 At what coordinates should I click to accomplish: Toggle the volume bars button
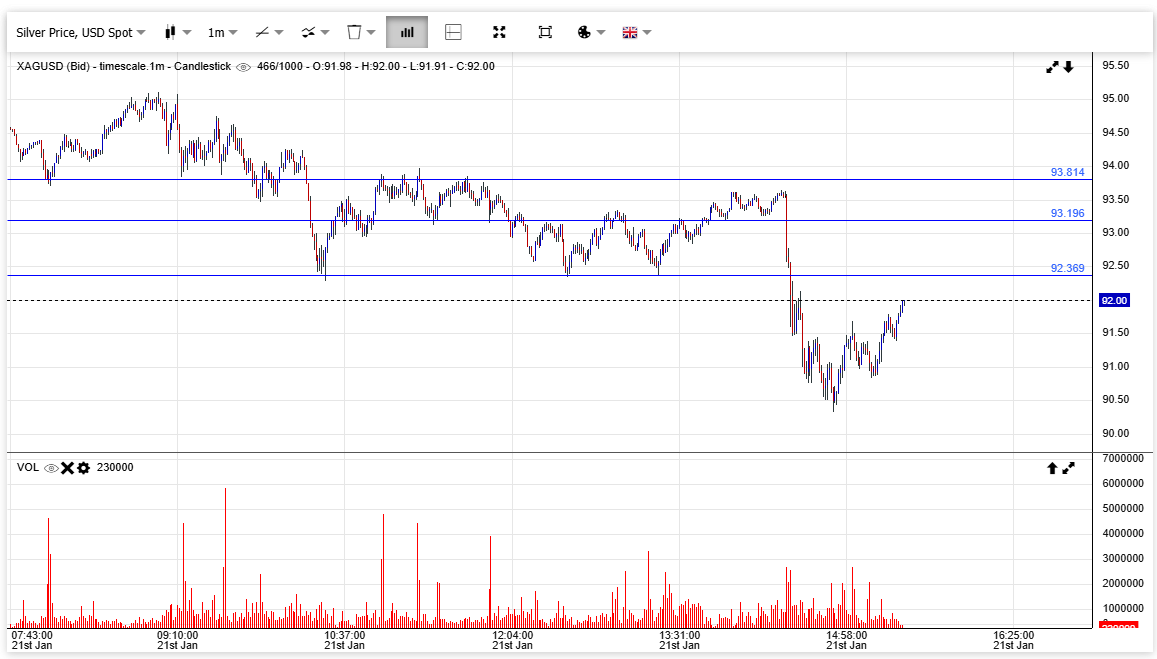click(407, 32)
